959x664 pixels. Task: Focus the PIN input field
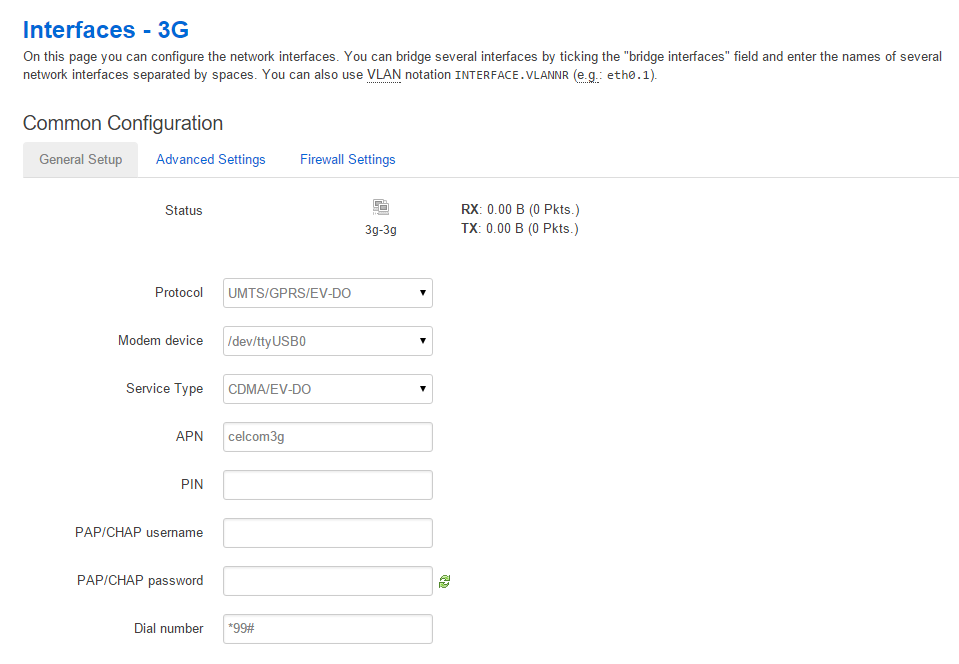(x=328, y=485)
